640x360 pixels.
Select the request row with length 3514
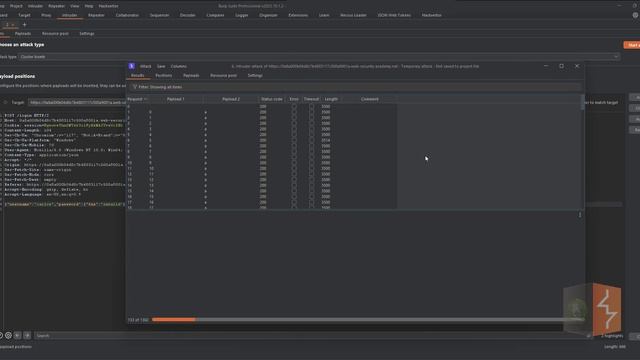tap(261, 140)
